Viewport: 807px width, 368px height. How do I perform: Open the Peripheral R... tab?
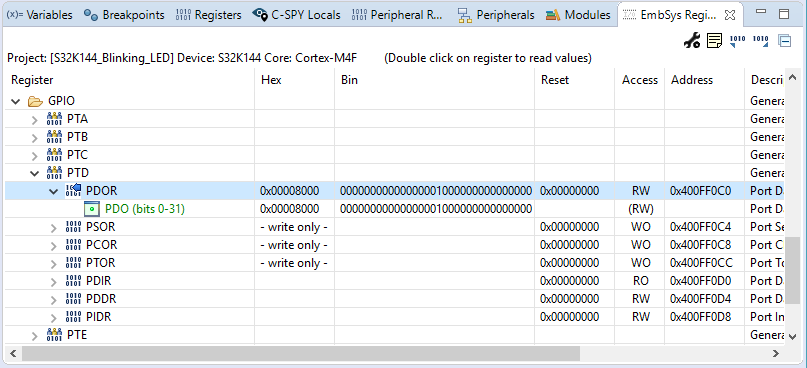click(398, 15)
